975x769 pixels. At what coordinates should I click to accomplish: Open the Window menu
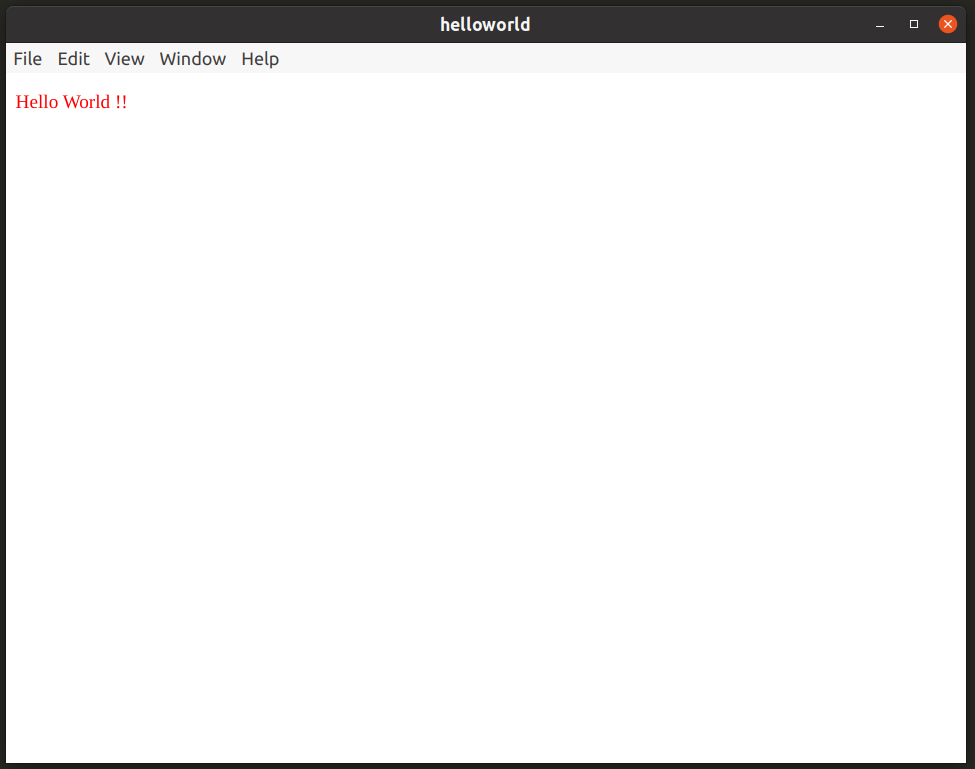click(193, 58)
